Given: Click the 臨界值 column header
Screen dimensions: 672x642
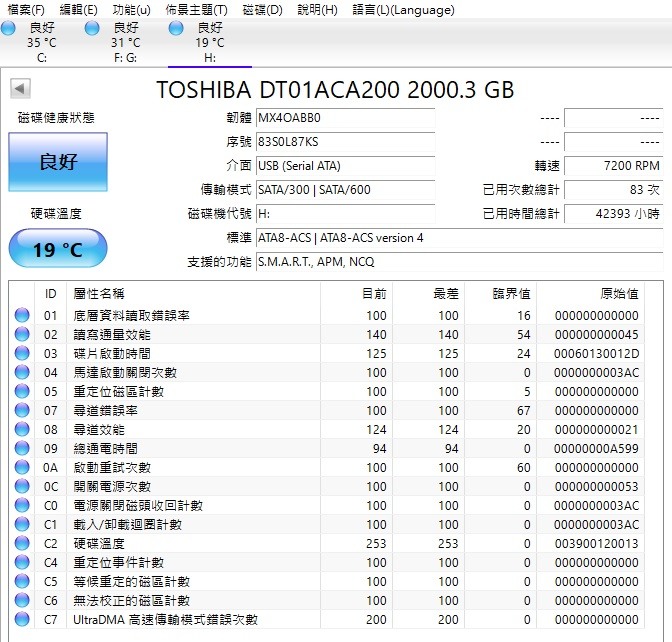Looking at the screenshot, I should click(x=501, y=294).
